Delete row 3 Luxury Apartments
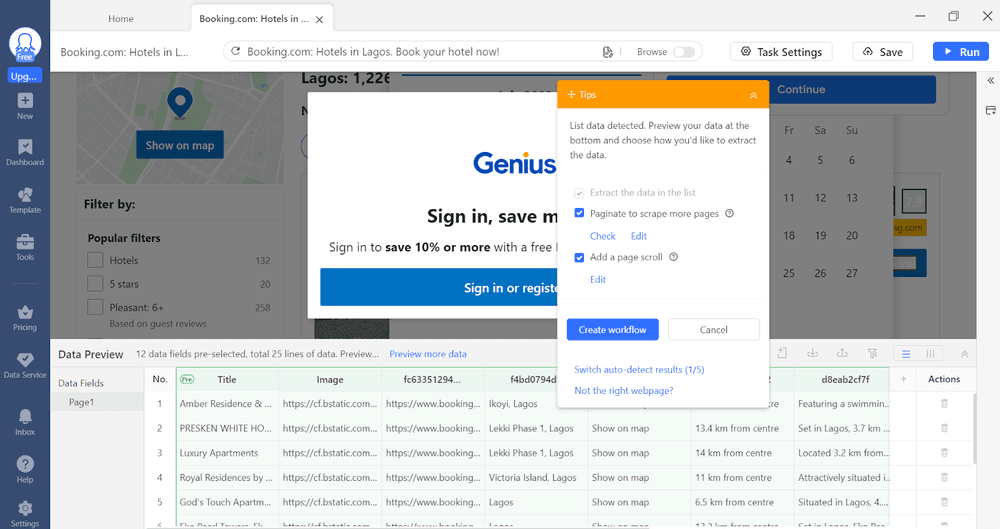The width and height of the screenshot is (1000, 529). click(945, 452)
